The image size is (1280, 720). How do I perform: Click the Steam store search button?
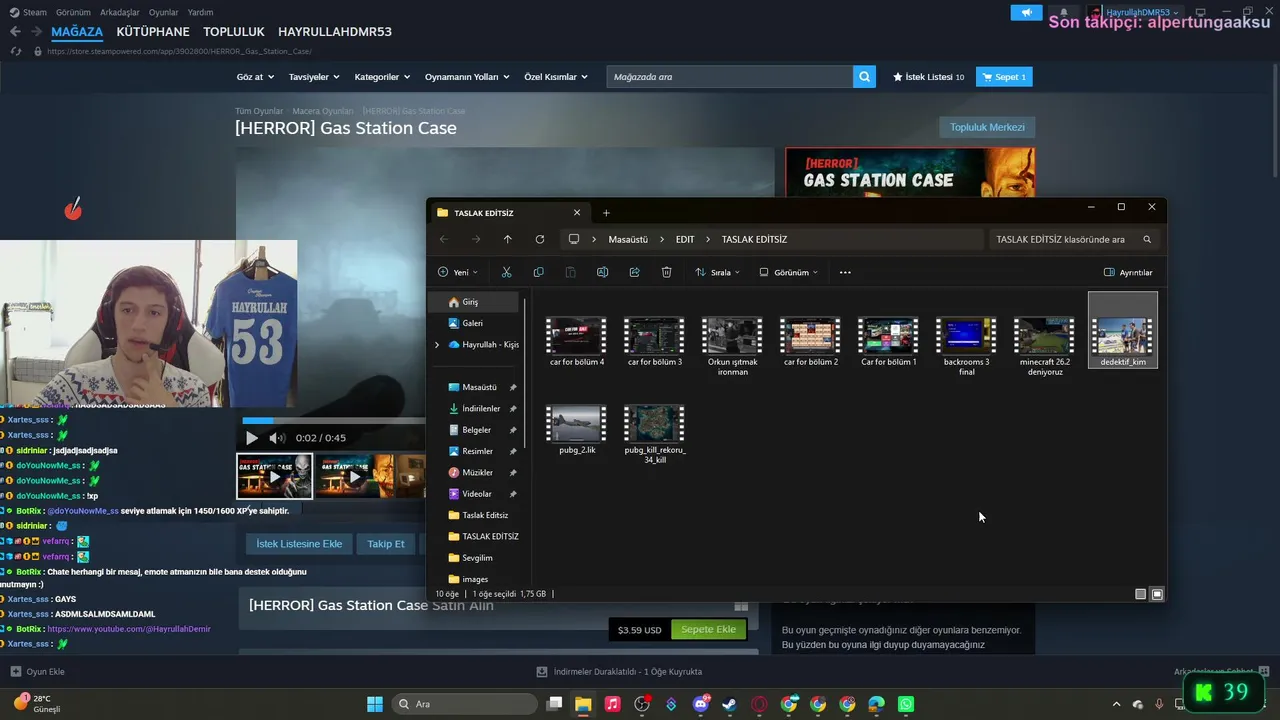(x=864, y=77)
